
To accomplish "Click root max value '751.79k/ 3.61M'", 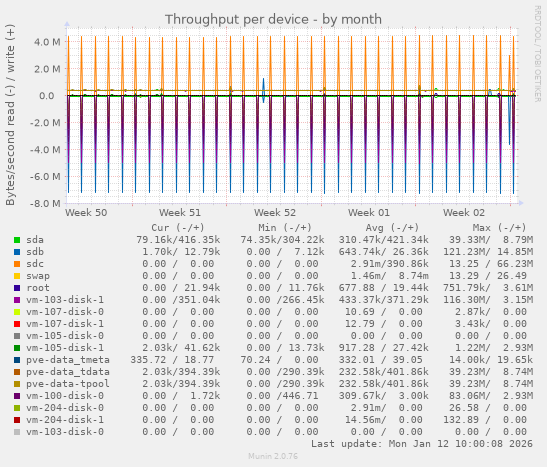I will click(488, 288).
